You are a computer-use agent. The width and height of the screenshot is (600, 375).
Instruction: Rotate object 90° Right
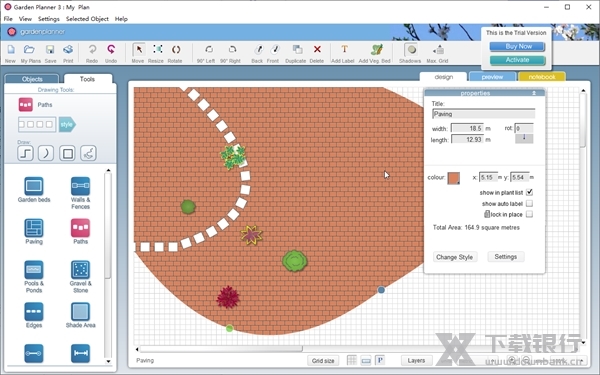pos(232,49)
